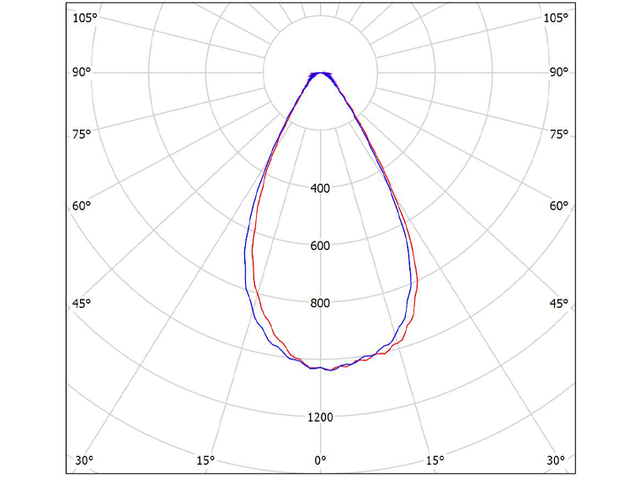Screen dimensions: 640x478
Task: Click the left 45° angle label
Action: point(82,304)
